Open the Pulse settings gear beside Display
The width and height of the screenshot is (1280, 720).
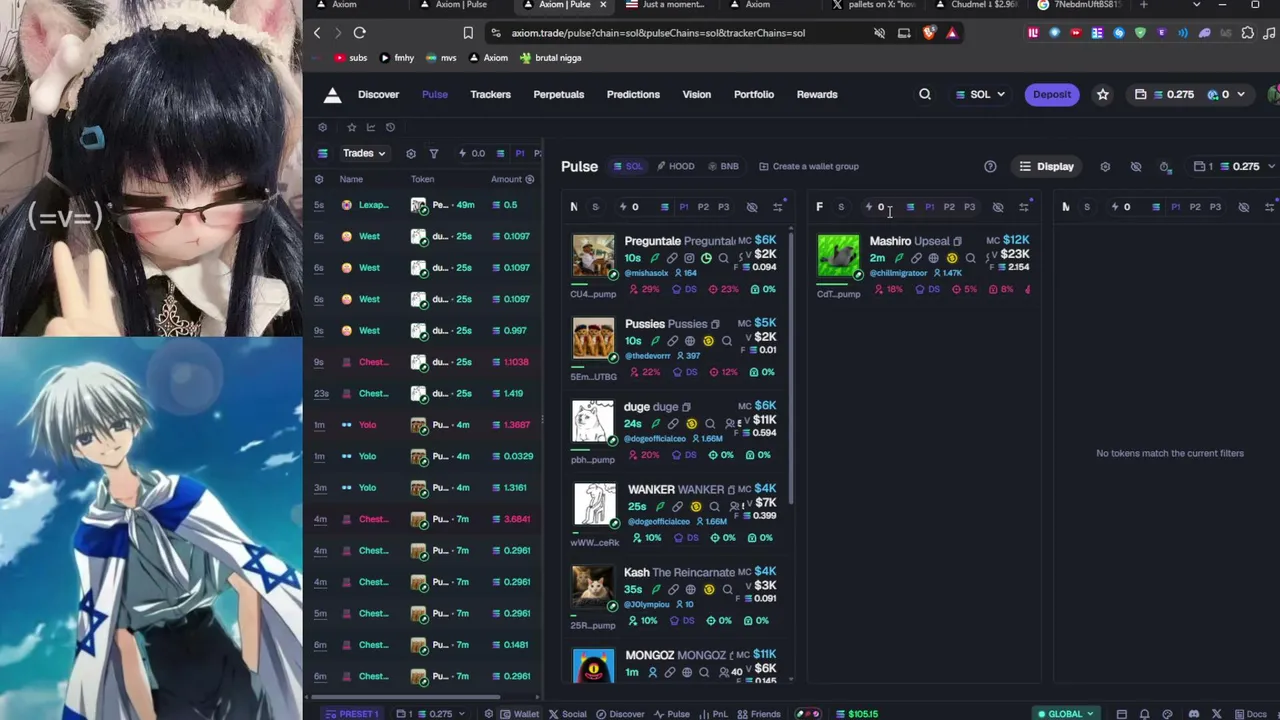tap(1105, 167)
